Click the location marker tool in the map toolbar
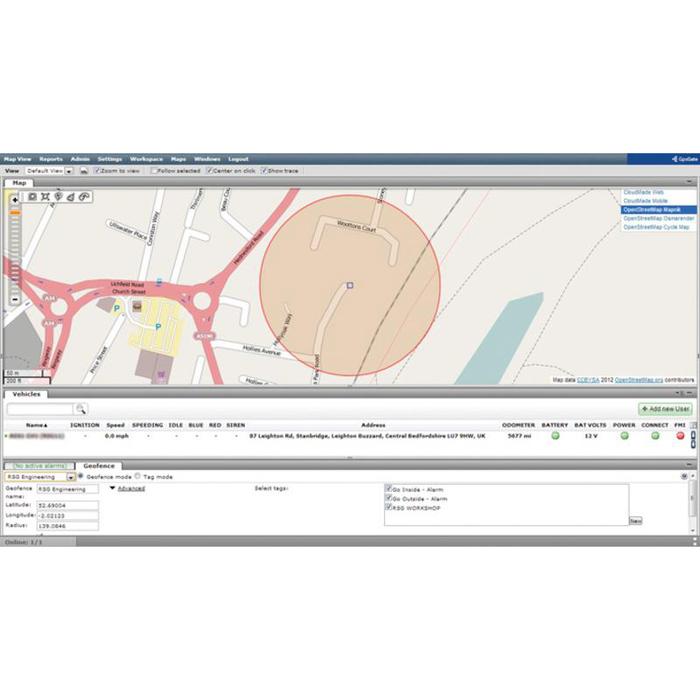 point(58,196)
